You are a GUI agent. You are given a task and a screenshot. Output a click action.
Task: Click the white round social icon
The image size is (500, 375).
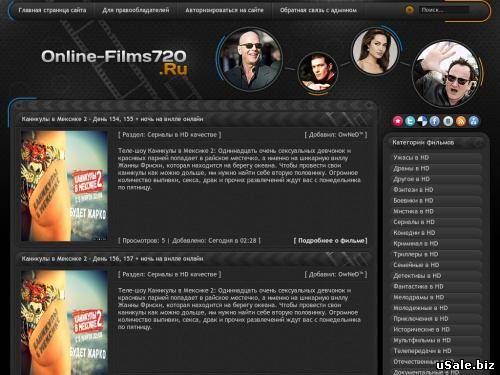point(448,121)
